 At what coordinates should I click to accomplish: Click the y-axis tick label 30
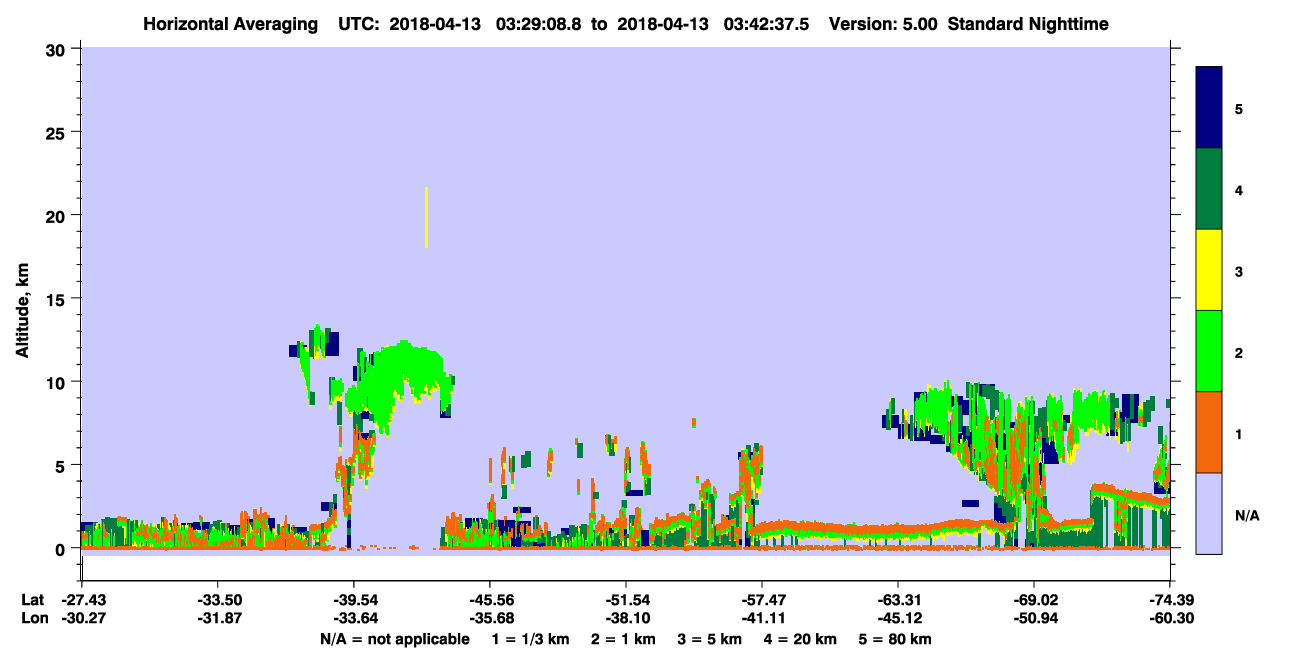click(58, 48)
